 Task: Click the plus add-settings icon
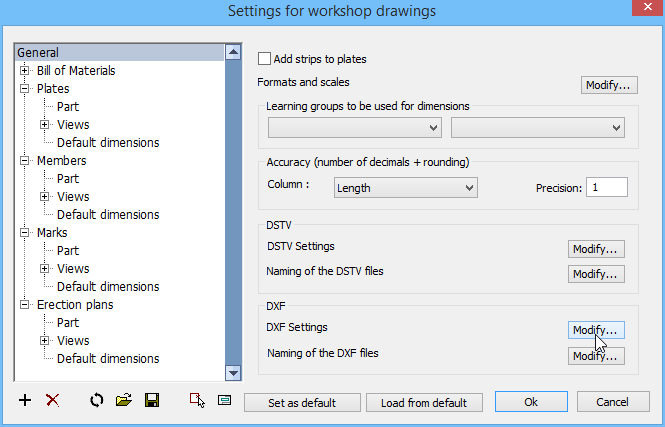(x=25, y=400)
